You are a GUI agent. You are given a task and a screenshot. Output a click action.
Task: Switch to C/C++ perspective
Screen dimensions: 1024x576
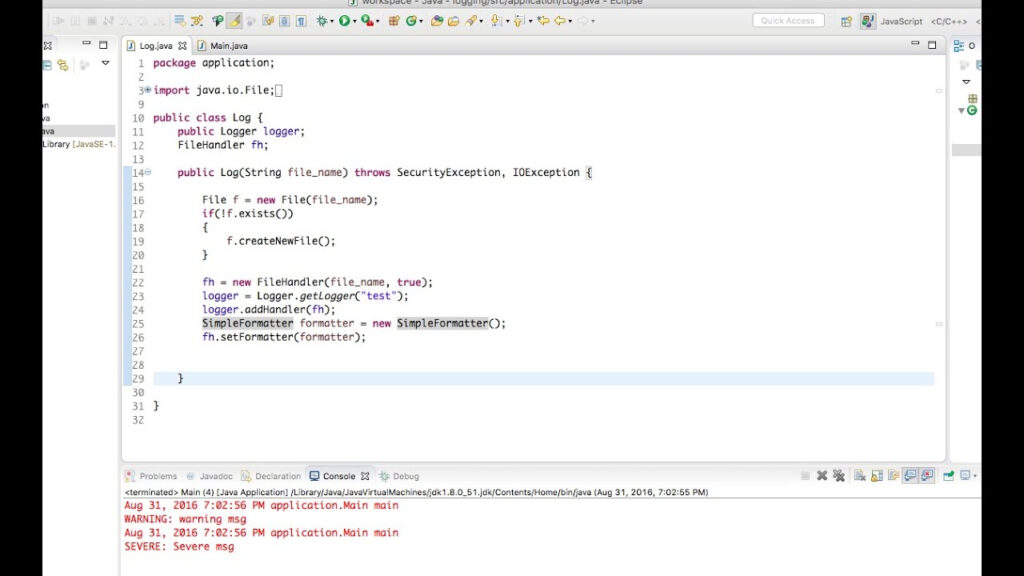[949, 22]
